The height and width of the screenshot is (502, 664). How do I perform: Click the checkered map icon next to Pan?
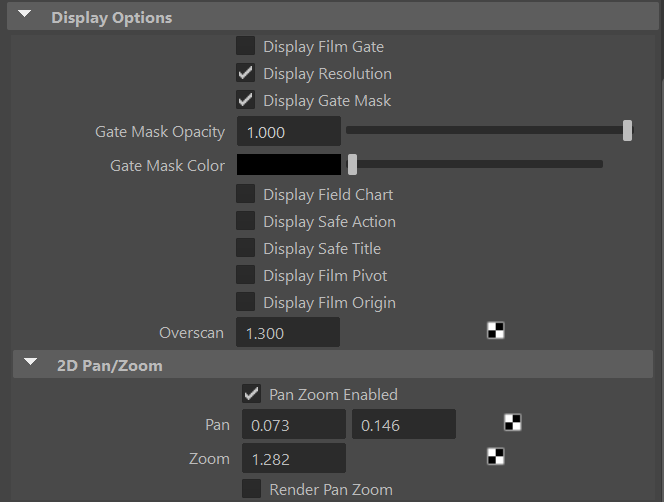click(512, 422)
